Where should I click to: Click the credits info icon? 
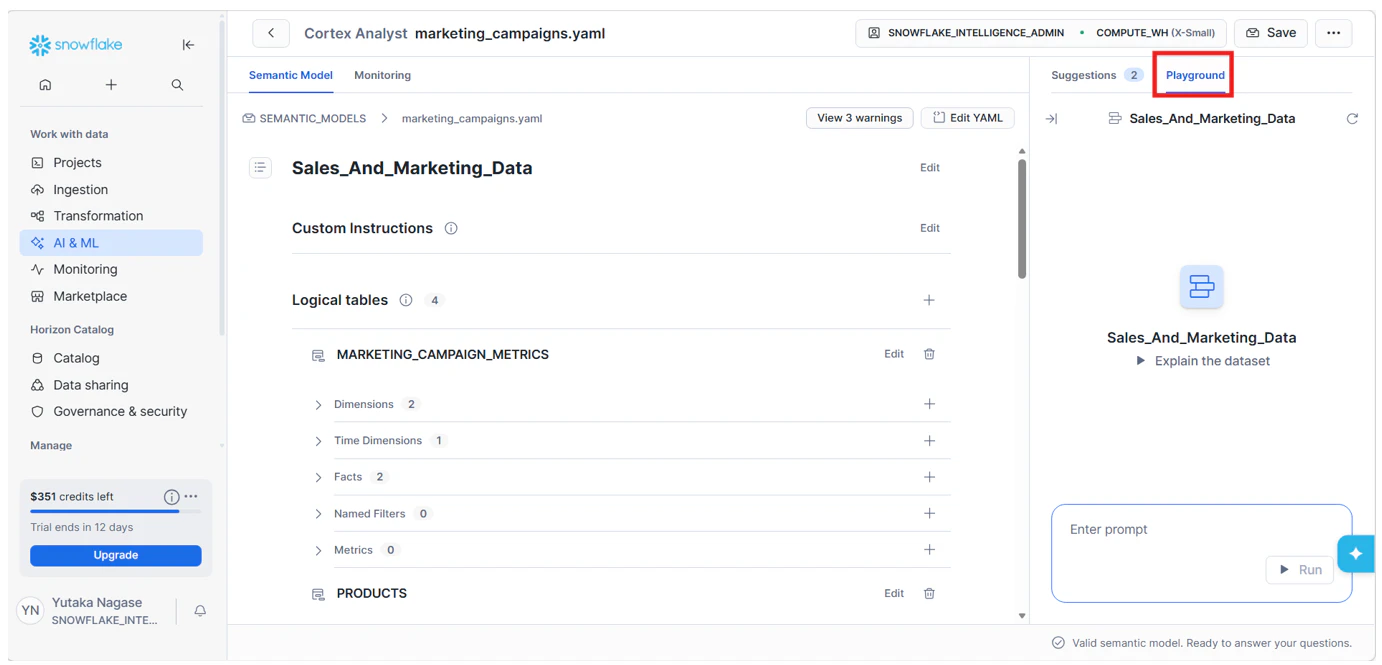pos(171,496)
